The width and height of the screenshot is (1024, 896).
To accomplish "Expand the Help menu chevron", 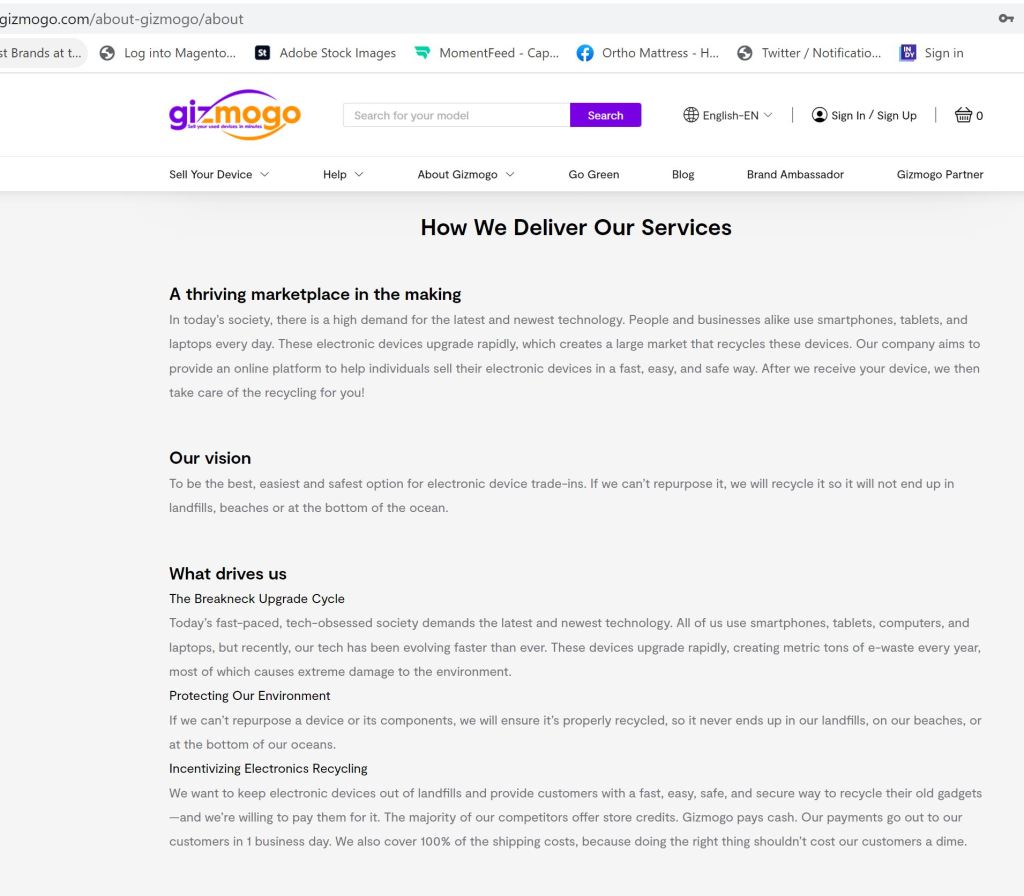I will point(359,174).
